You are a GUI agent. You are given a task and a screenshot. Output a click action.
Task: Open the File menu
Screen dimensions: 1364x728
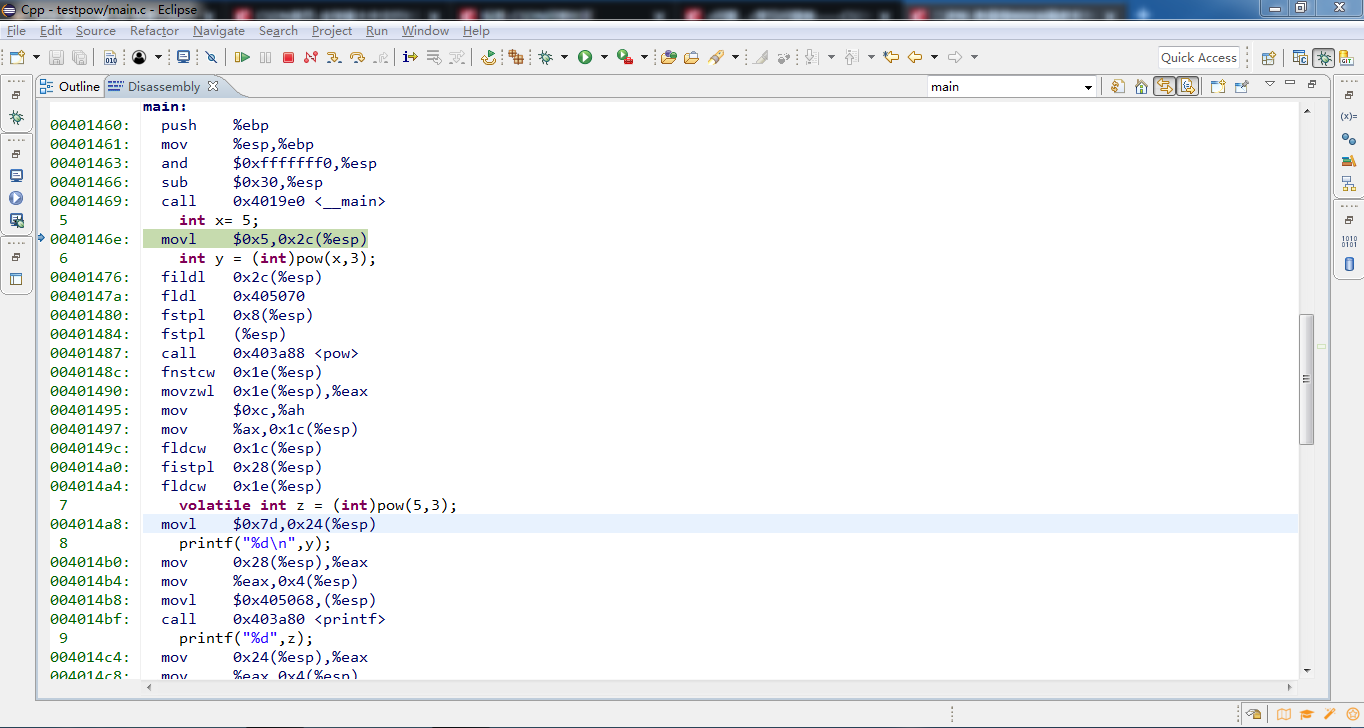16,31
